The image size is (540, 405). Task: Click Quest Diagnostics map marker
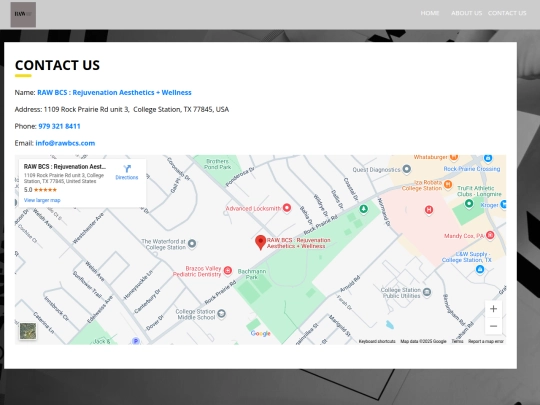407,169
